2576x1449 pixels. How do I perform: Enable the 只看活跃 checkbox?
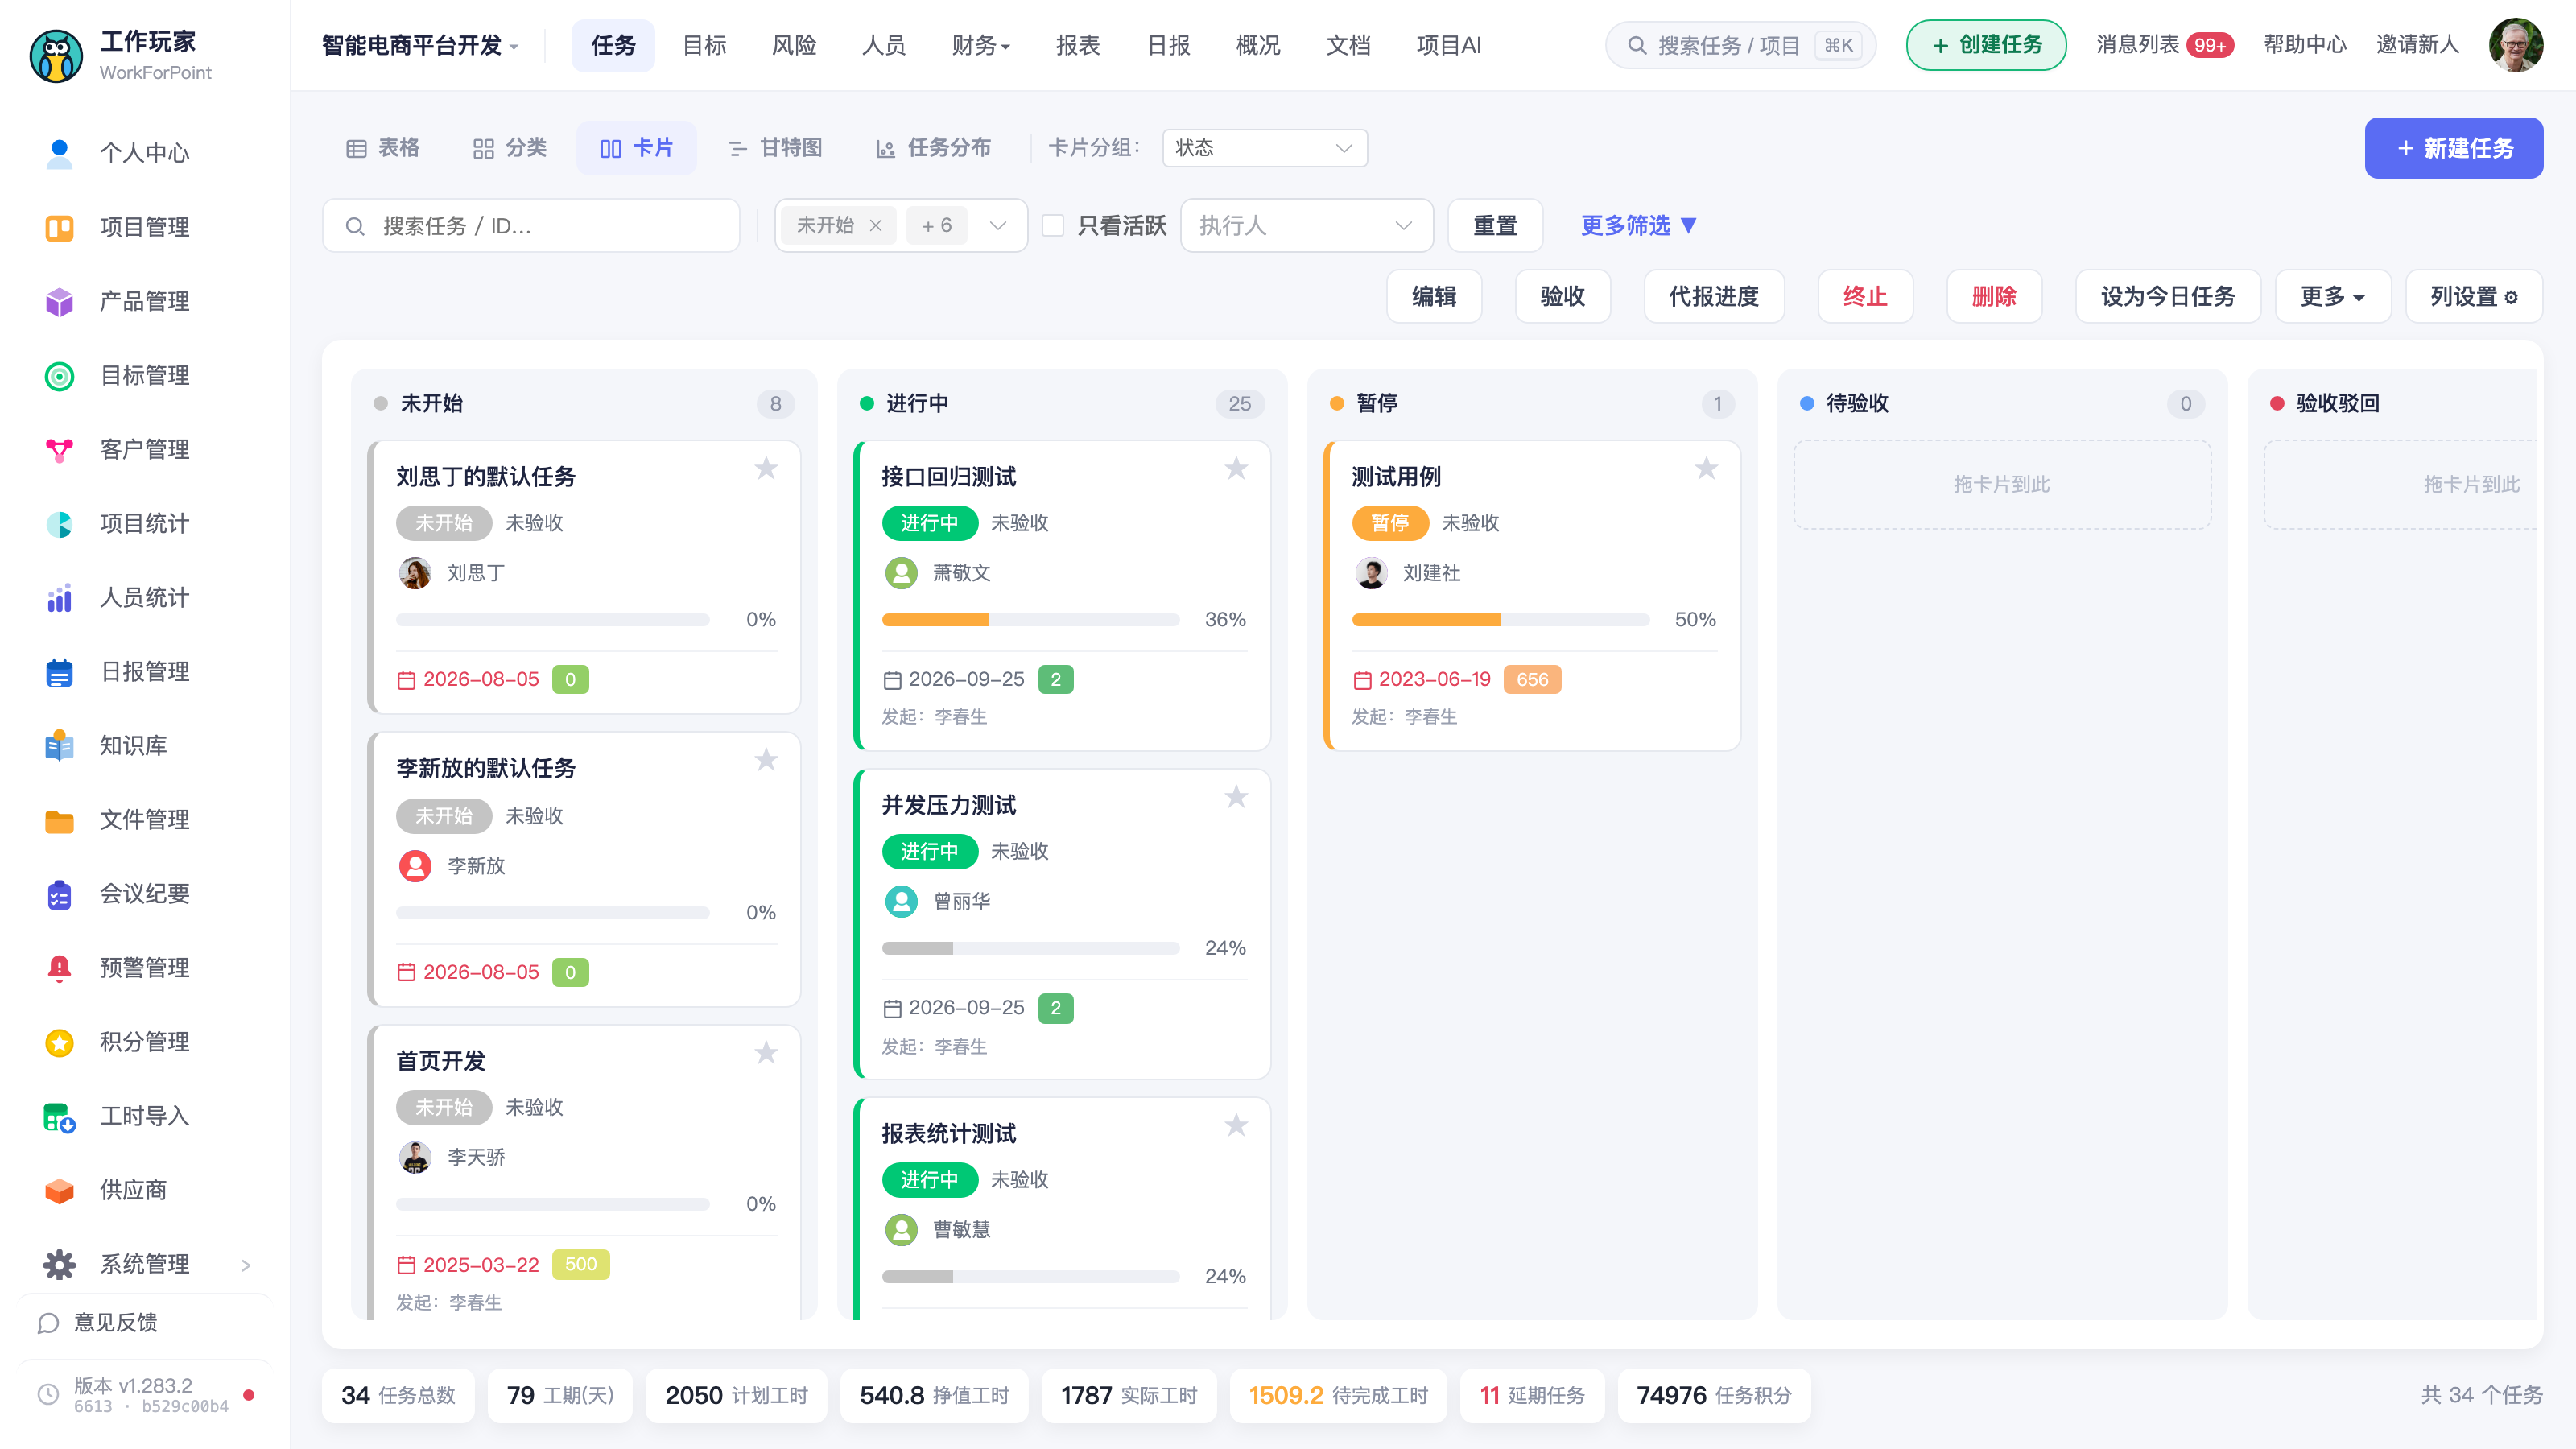point(1052,225)
